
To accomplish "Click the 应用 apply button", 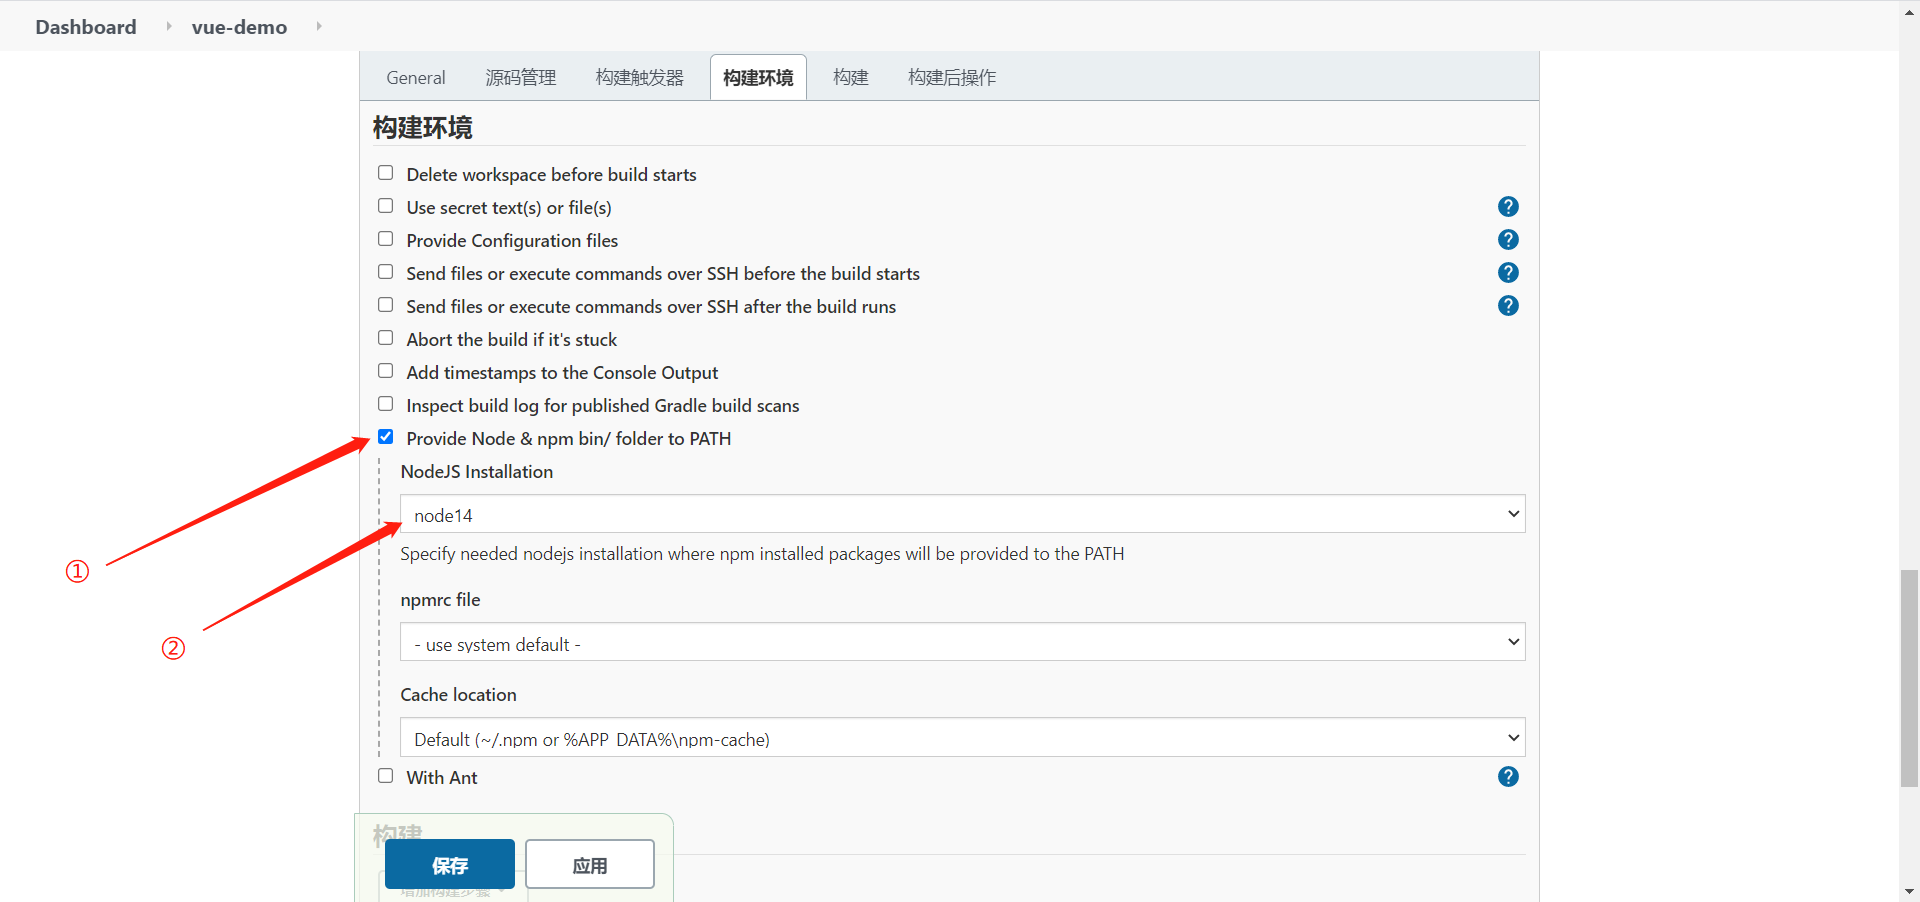I will [590, 865].
